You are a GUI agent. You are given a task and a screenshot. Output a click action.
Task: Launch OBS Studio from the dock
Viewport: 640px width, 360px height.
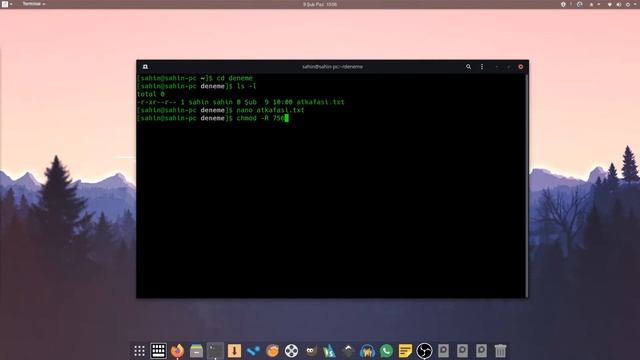(424, 351)
